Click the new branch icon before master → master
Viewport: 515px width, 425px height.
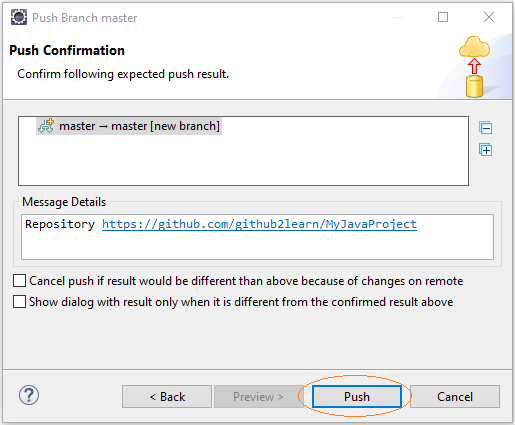(x=46, y=126)
